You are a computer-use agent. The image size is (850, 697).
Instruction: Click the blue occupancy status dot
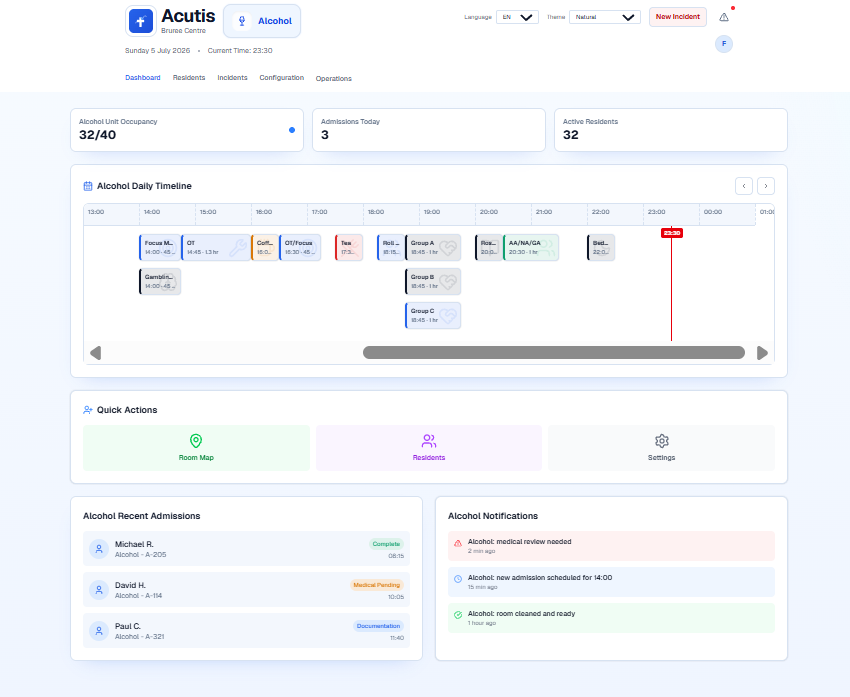292,130
